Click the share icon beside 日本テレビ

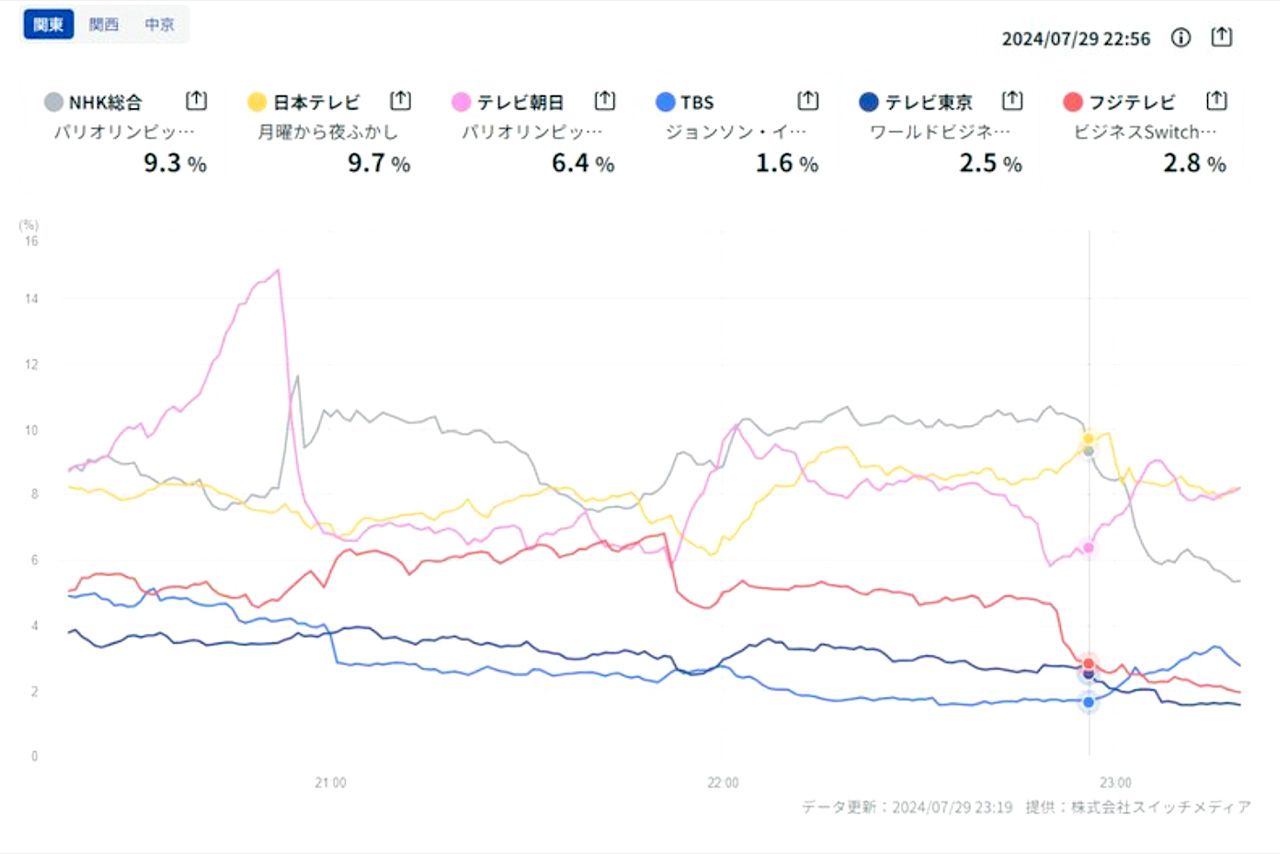[400, 100]
